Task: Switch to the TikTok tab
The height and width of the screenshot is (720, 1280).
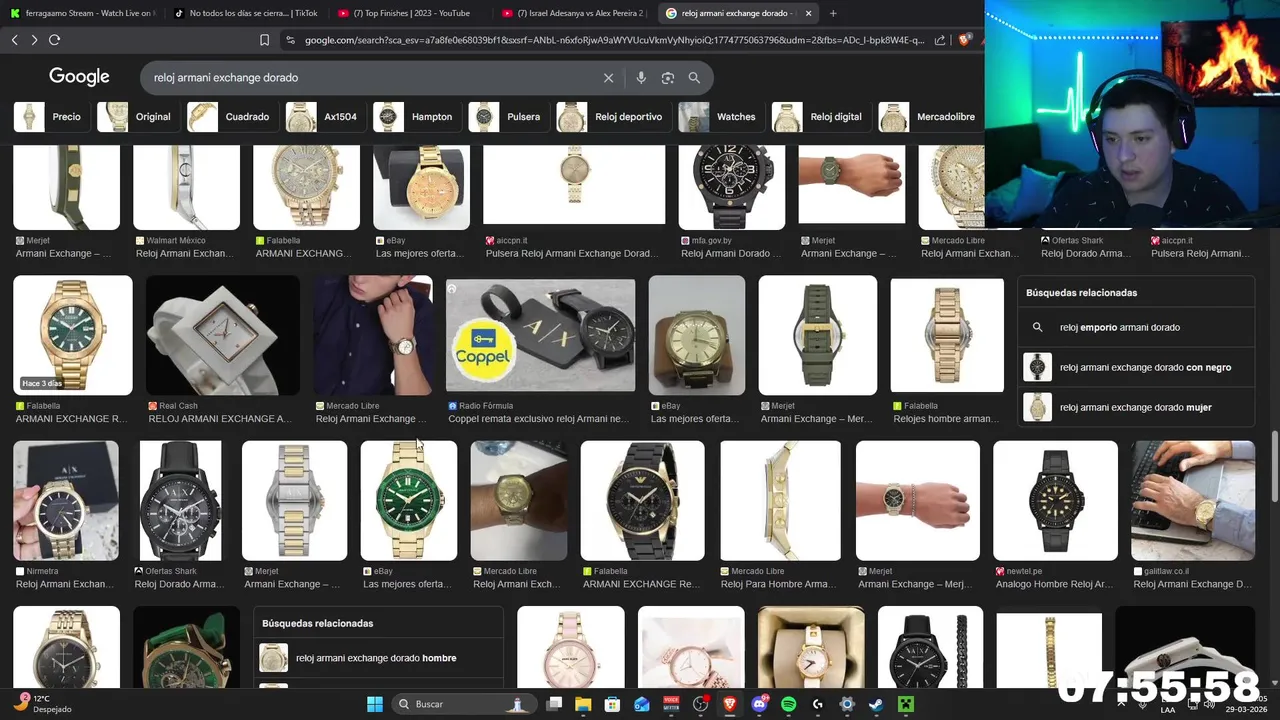Action: pos(245,13)
